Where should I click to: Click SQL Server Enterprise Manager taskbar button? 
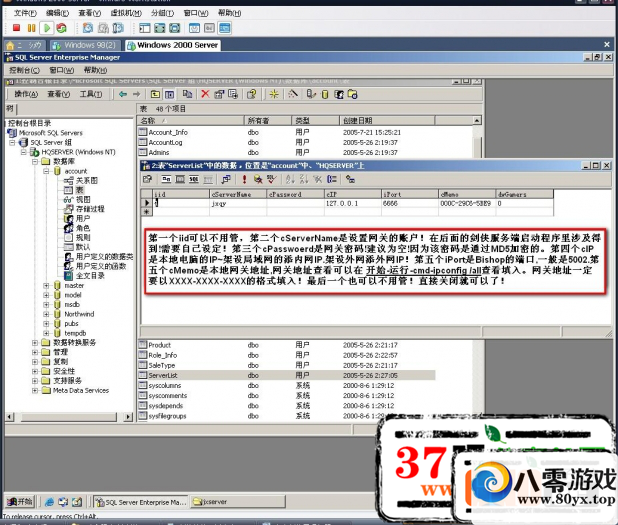pyautogui.click(x=141, y=502)
